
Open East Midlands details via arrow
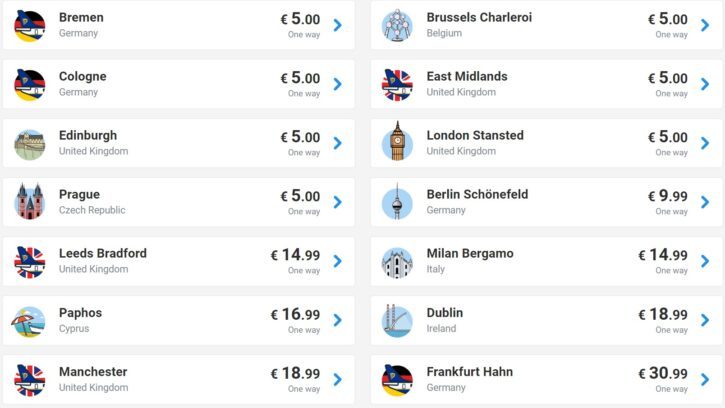(705, 84)
